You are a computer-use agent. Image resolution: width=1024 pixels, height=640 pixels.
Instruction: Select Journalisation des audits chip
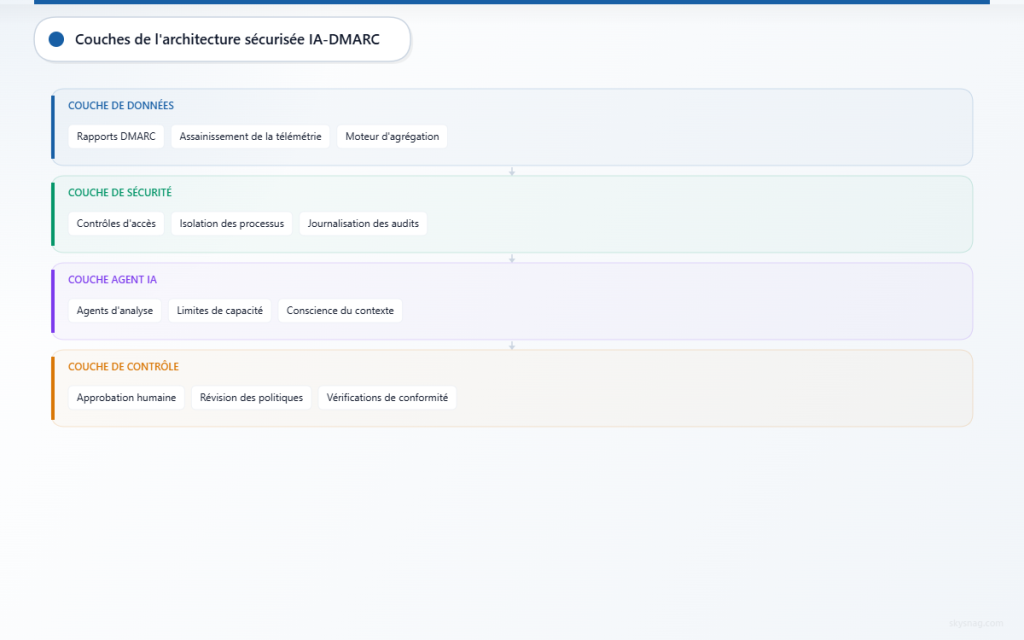click(363, 223)
